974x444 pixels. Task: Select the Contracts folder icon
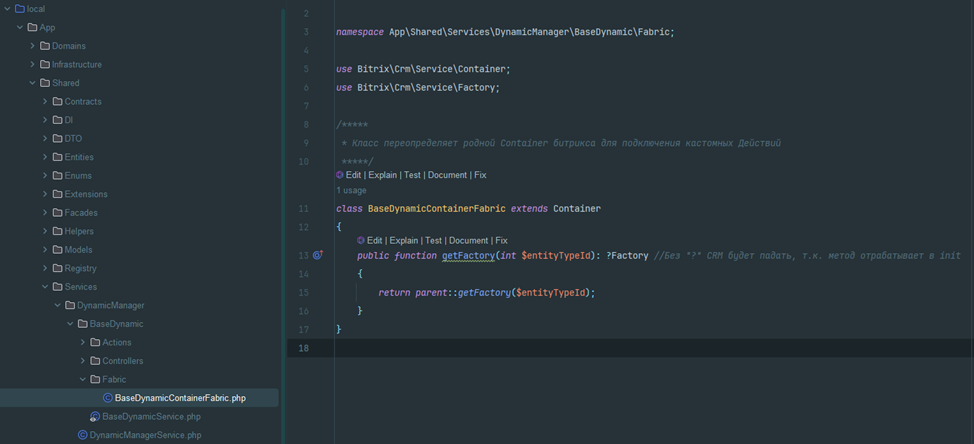point(58,101)
